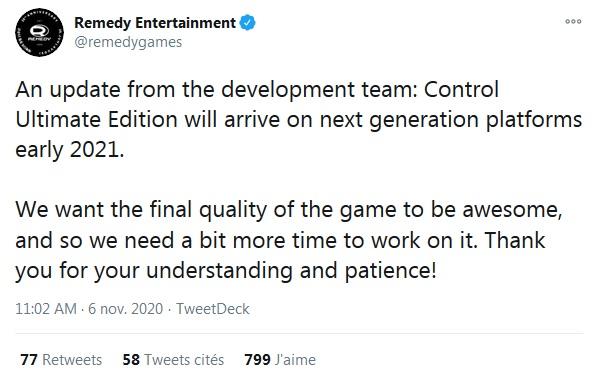Click the 'you for your understanding' line
Screen dimensions: 598x375
point(225,271)
